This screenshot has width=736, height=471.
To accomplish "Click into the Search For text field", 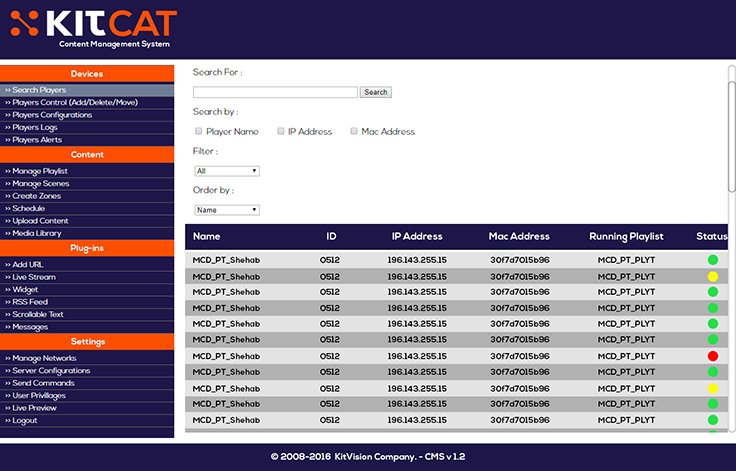I will tap(275, 92).
